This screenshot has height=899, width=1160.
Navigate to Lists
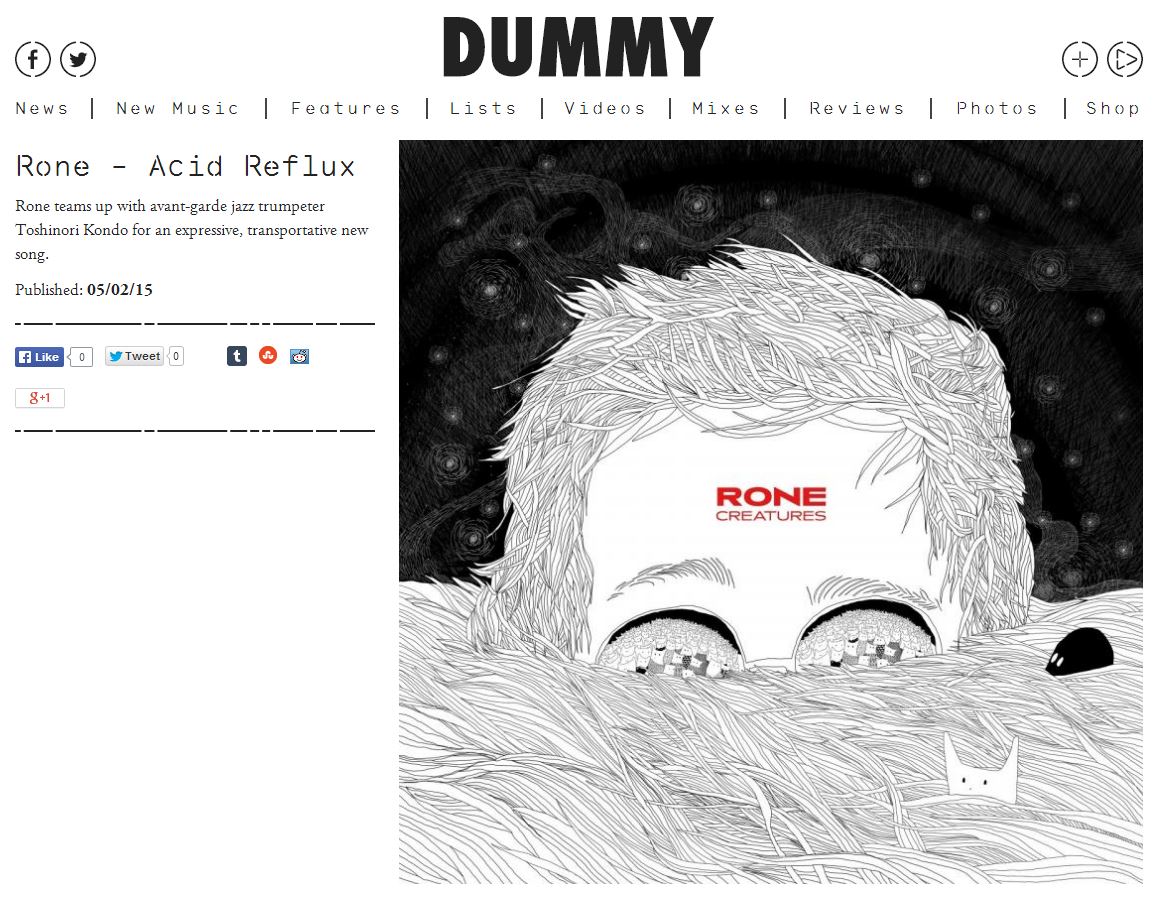click(x=483, y=108)
